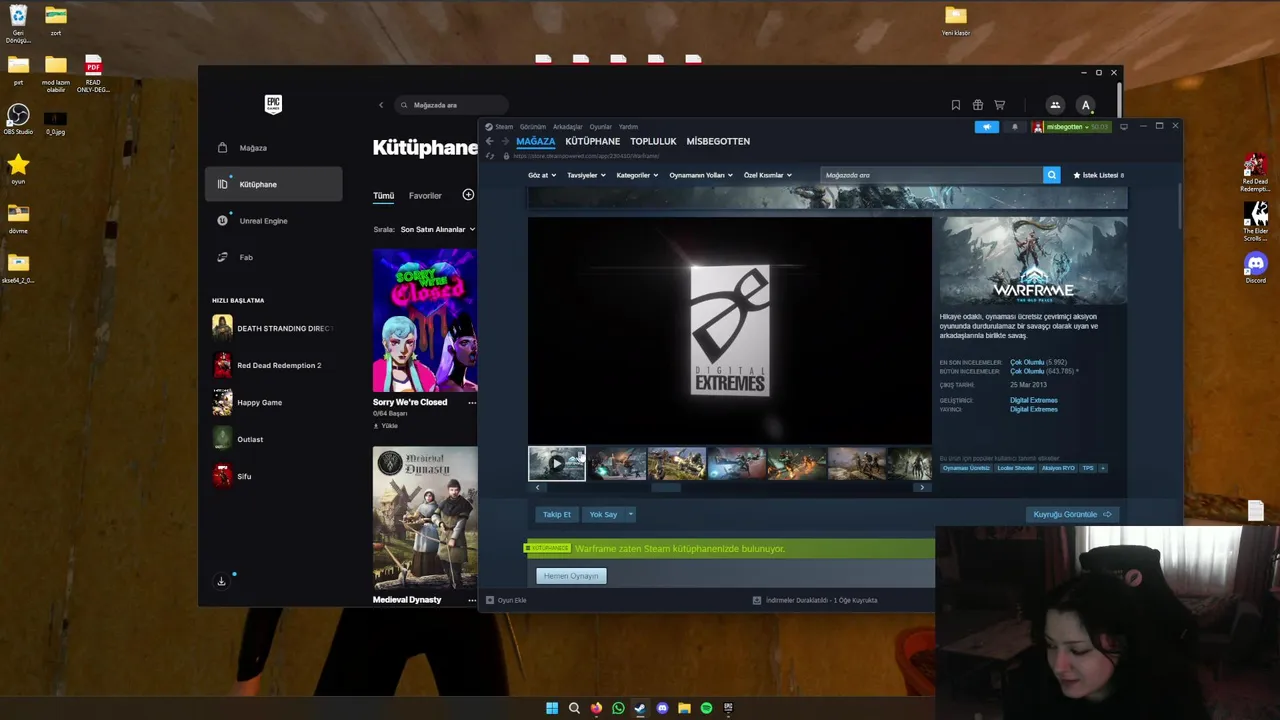Open Steam notifications bell icon
Viewport: 1280px width, 720px height.
[1015, 127]
